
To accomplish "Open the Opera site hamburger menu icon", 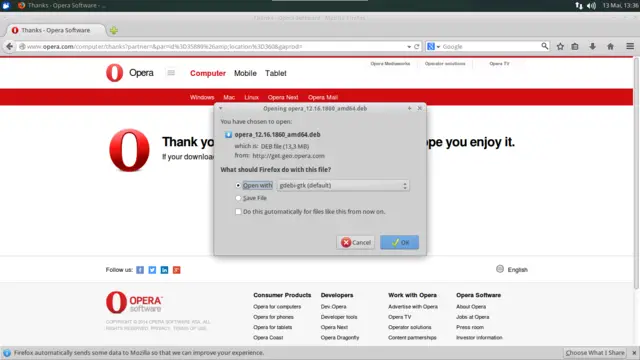I will [171, 73].
